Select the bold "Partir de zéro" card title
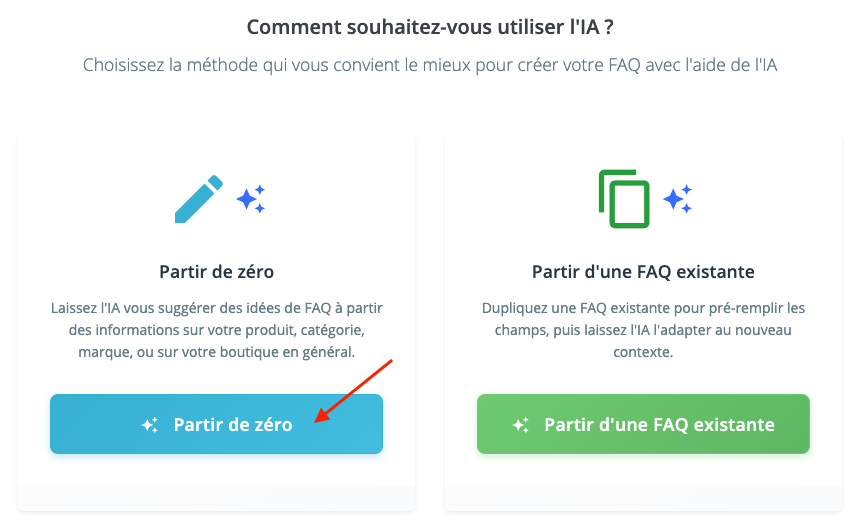The image size is (852, 521). point(216,271)
